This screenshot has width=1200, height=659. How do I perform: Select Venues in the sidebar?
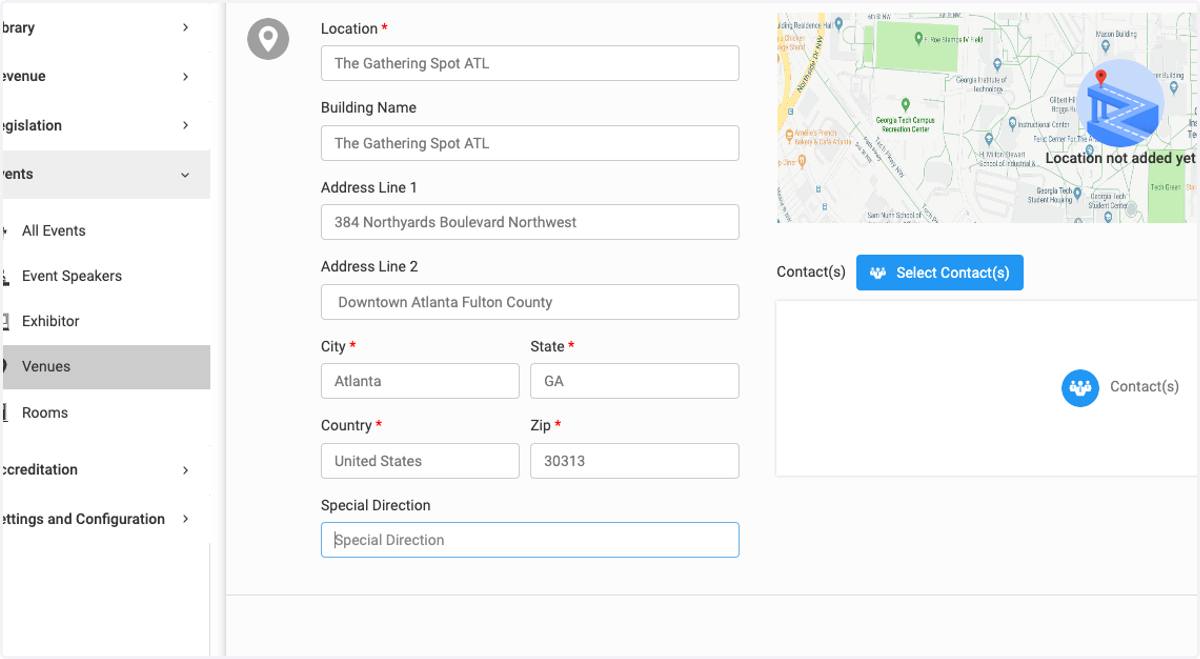tap(105, 367)
